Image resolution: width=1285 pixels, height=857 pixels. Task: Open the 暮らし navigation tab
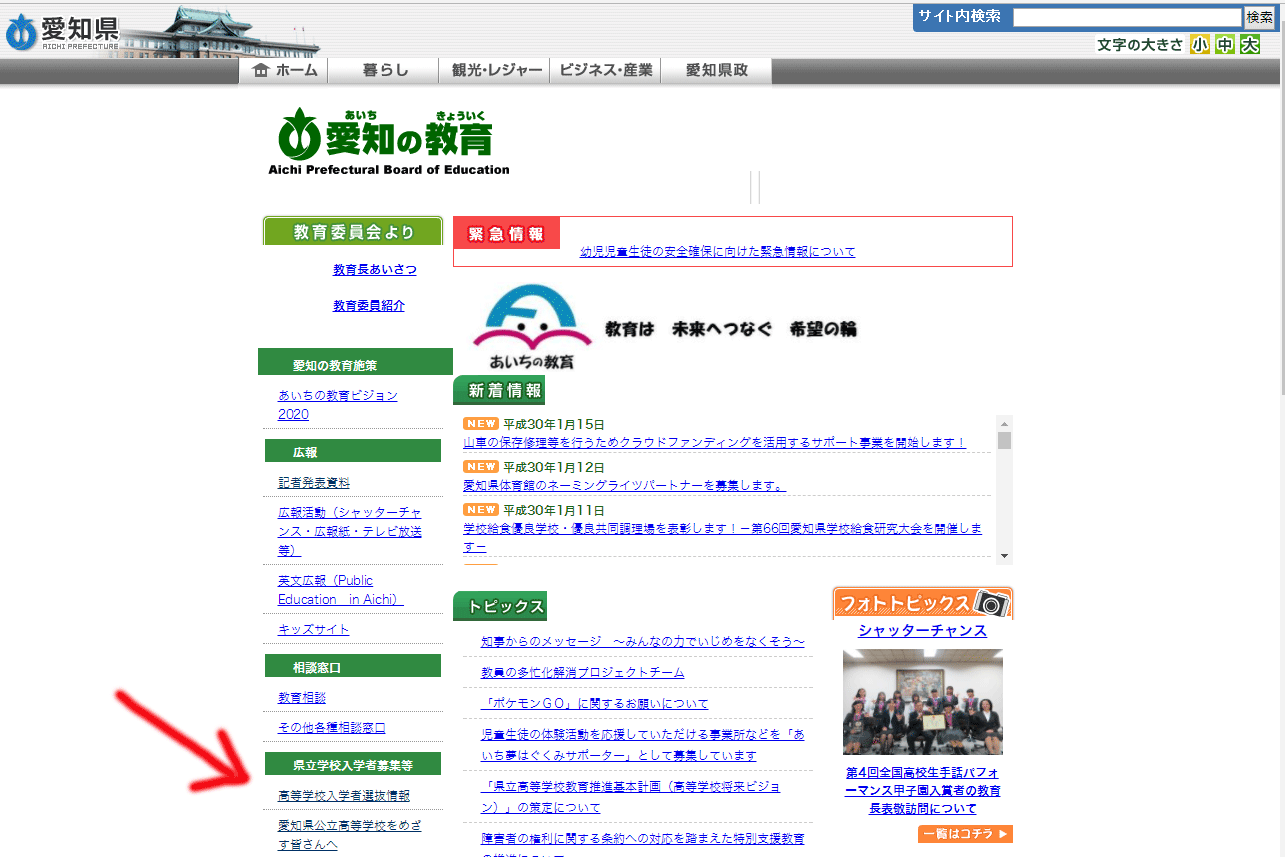pyautogui.click(x=384, y=70)
